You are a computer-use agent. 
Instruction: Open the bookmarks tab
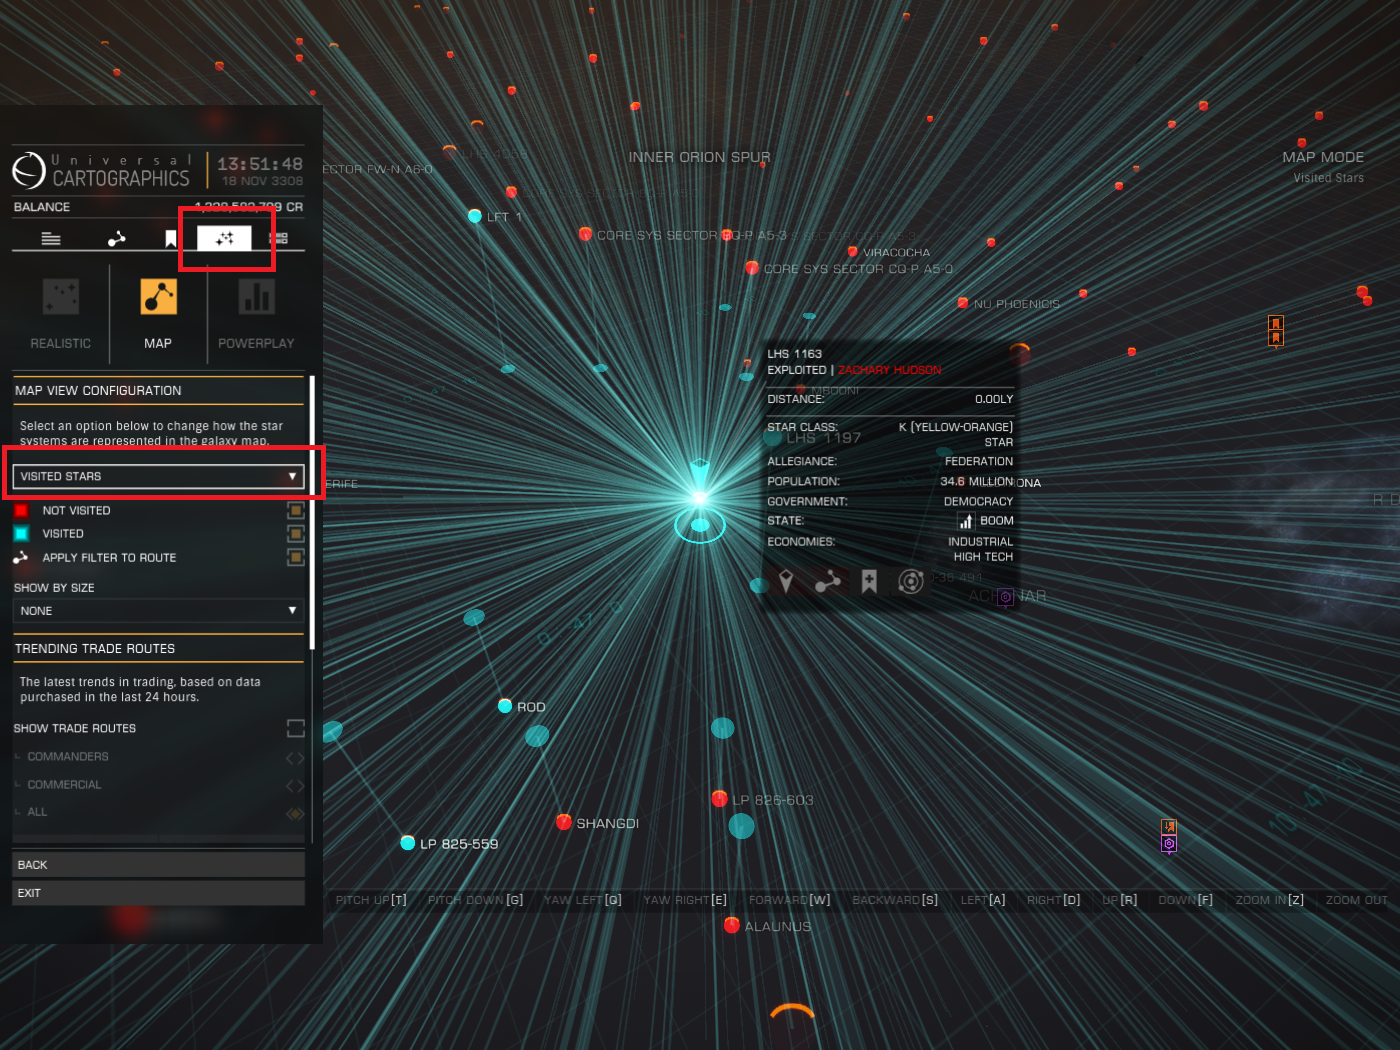pos(171,238)
